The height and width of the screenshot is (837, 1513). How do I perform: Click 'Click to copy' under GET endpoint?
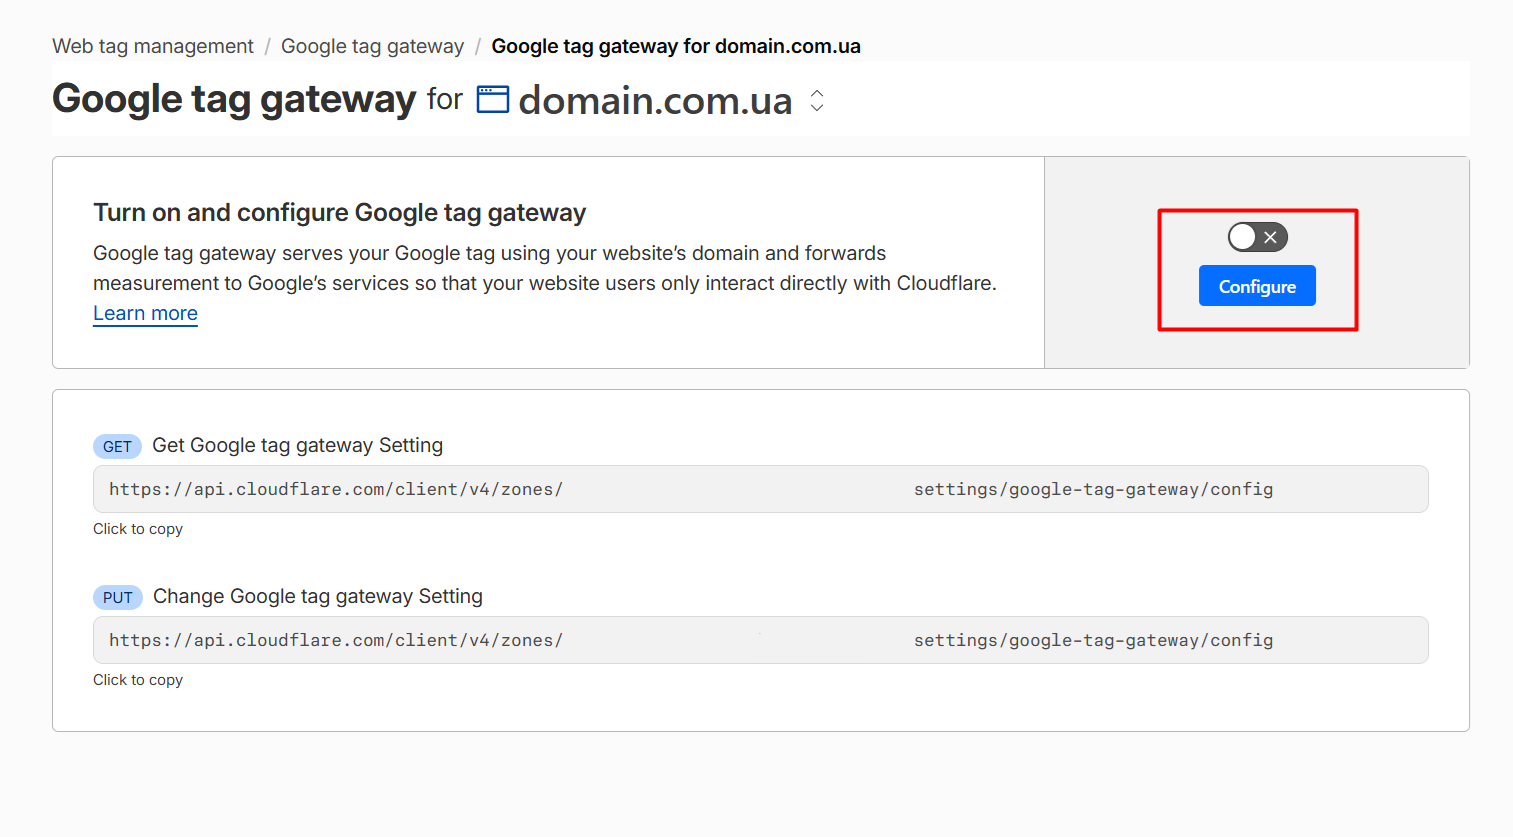click(138, 529)
